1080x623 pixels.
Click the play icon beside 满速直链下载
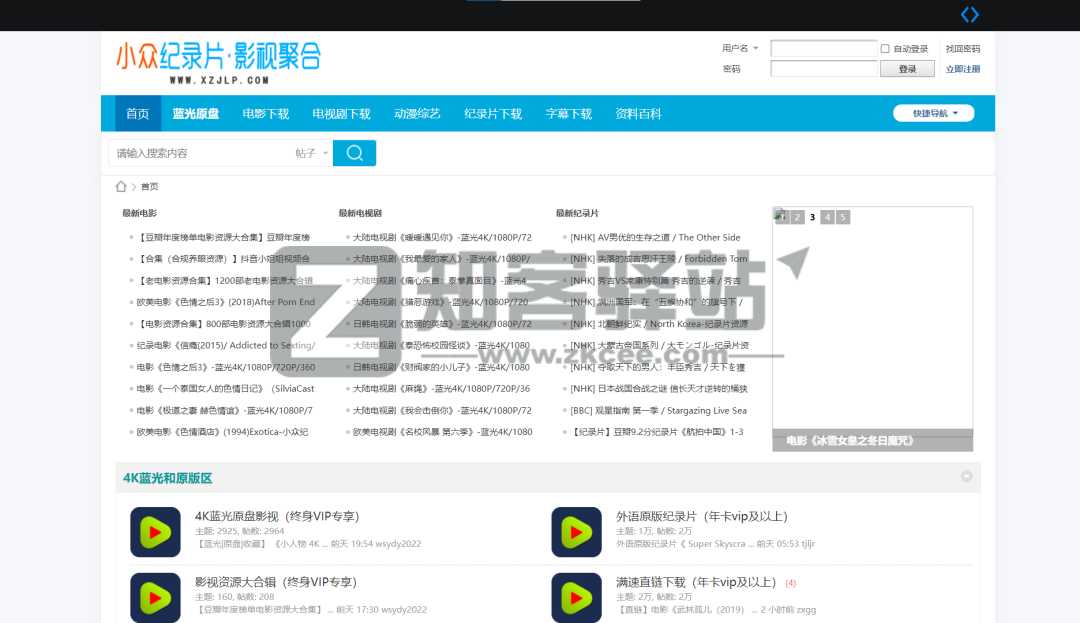[x=576, y=597]
